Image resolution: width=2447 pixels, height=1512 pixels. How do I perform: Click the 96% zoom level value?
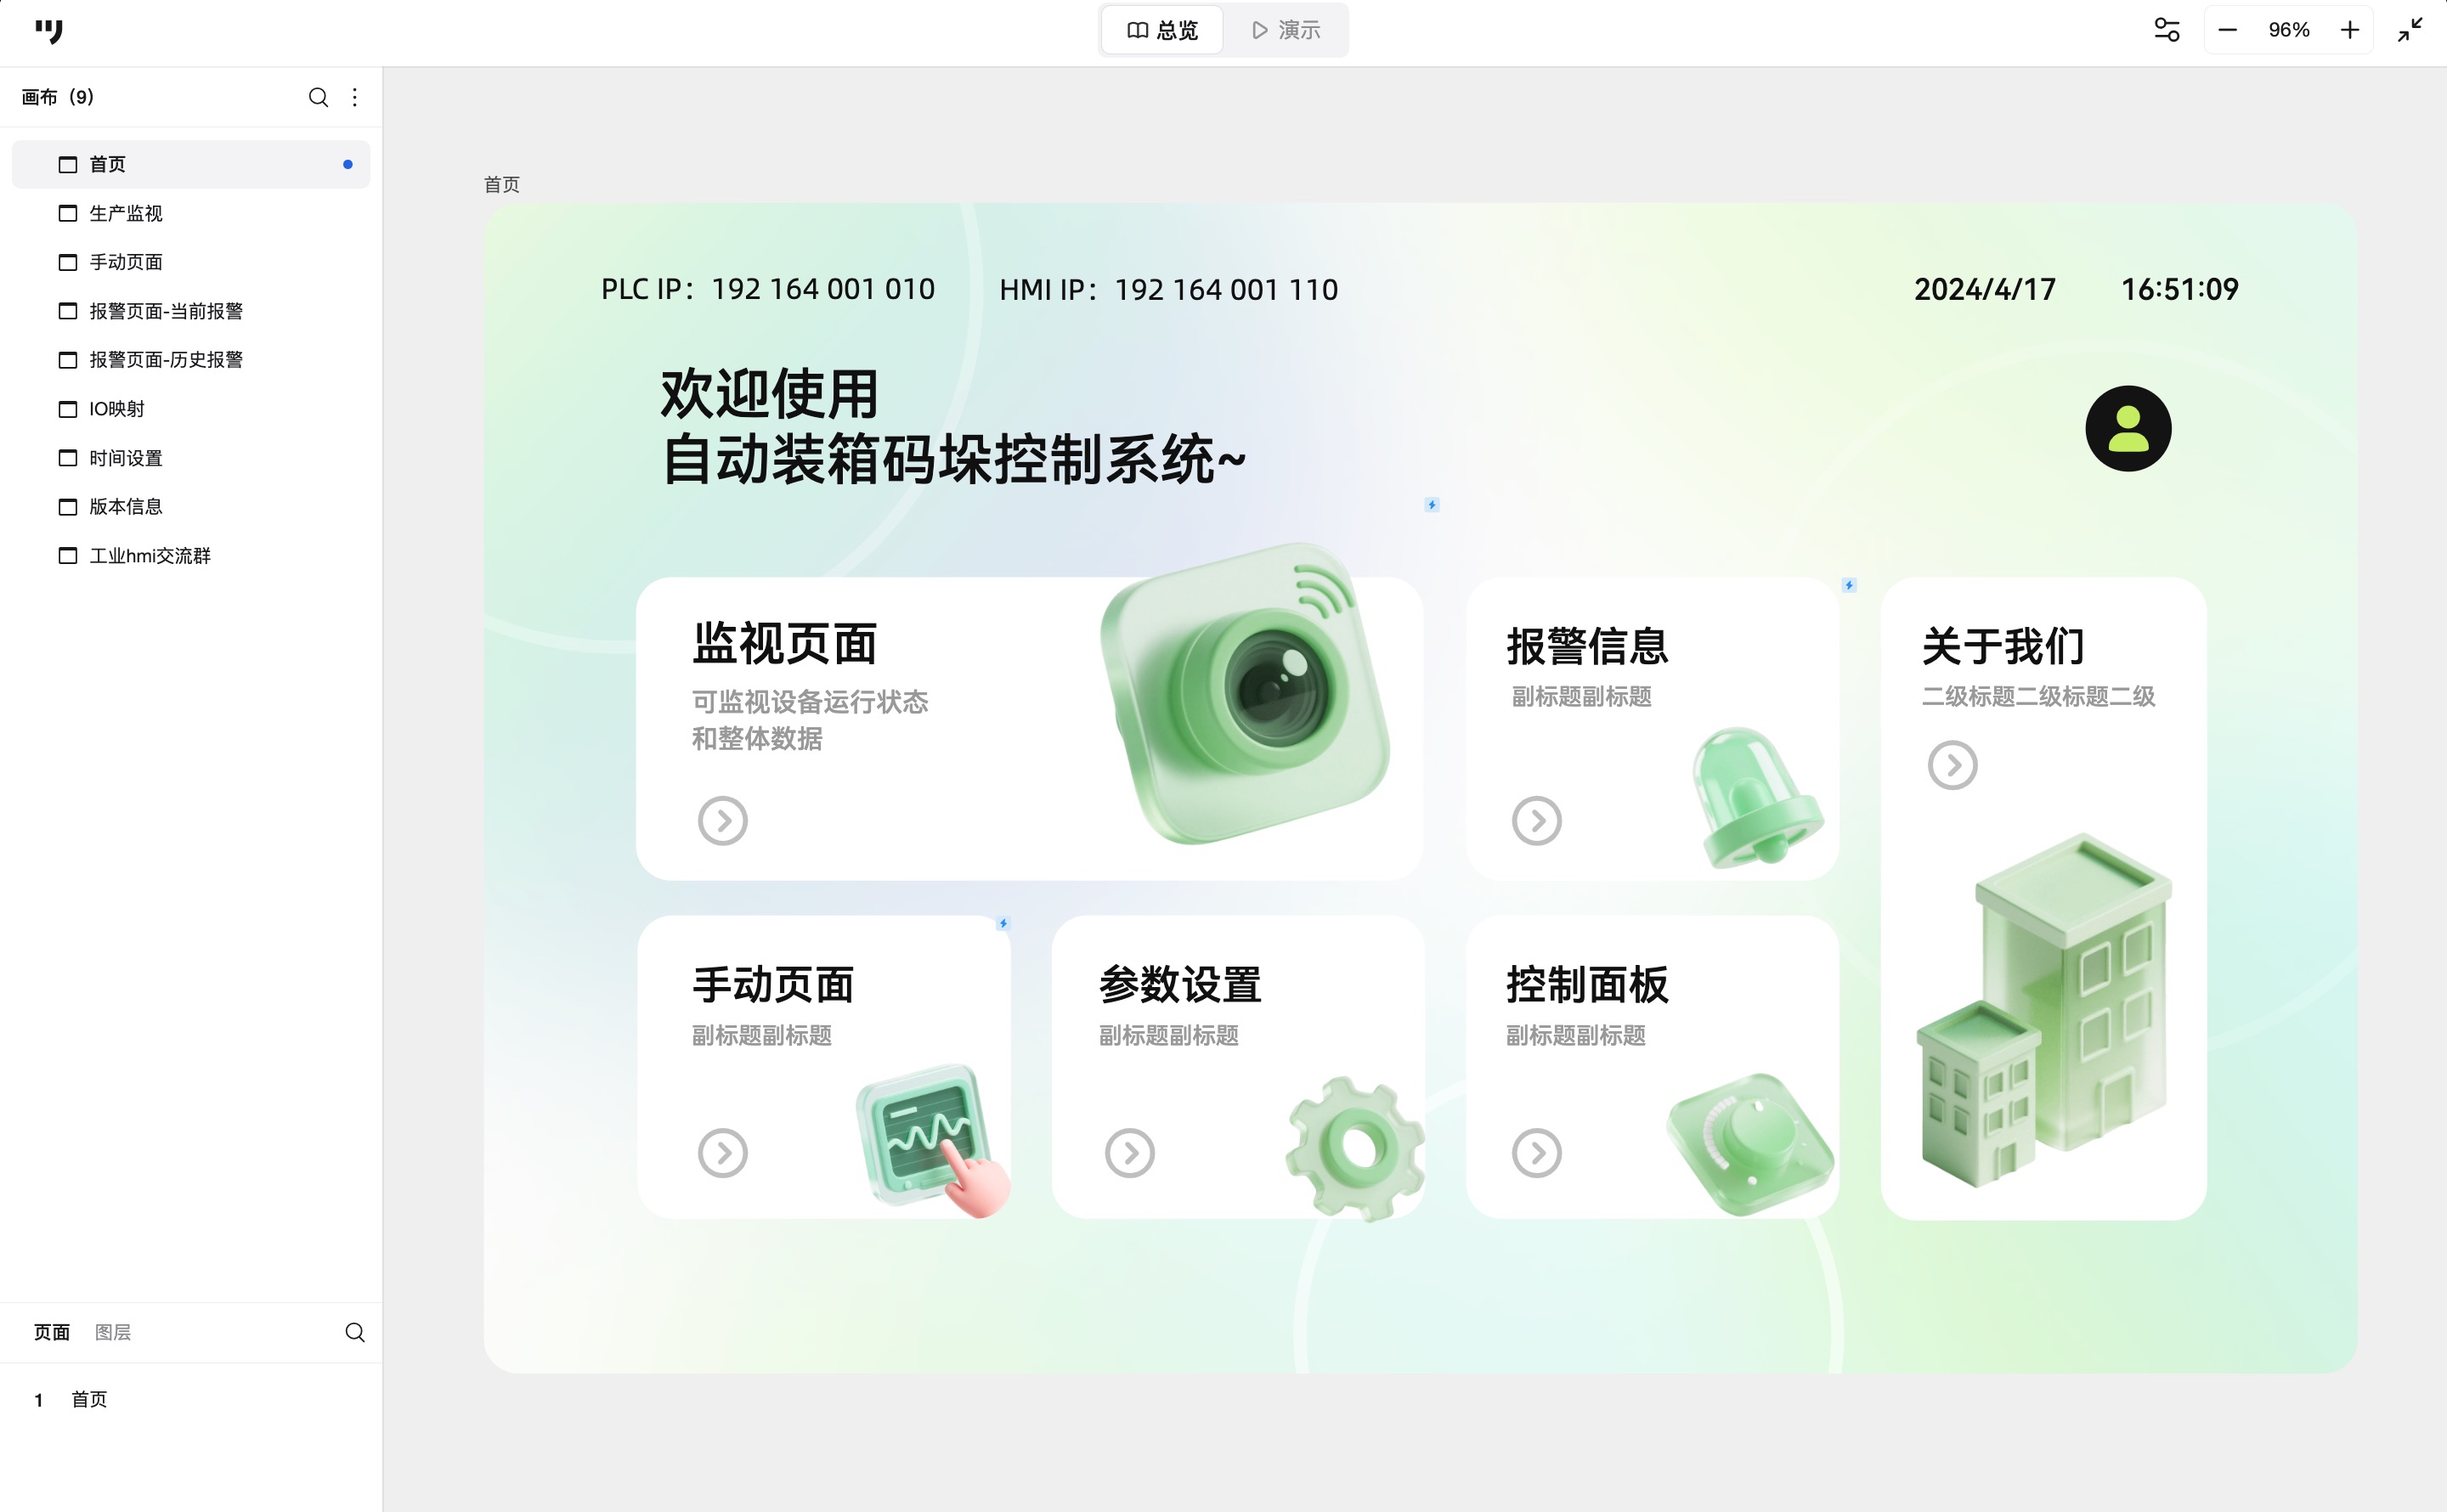2288,30
